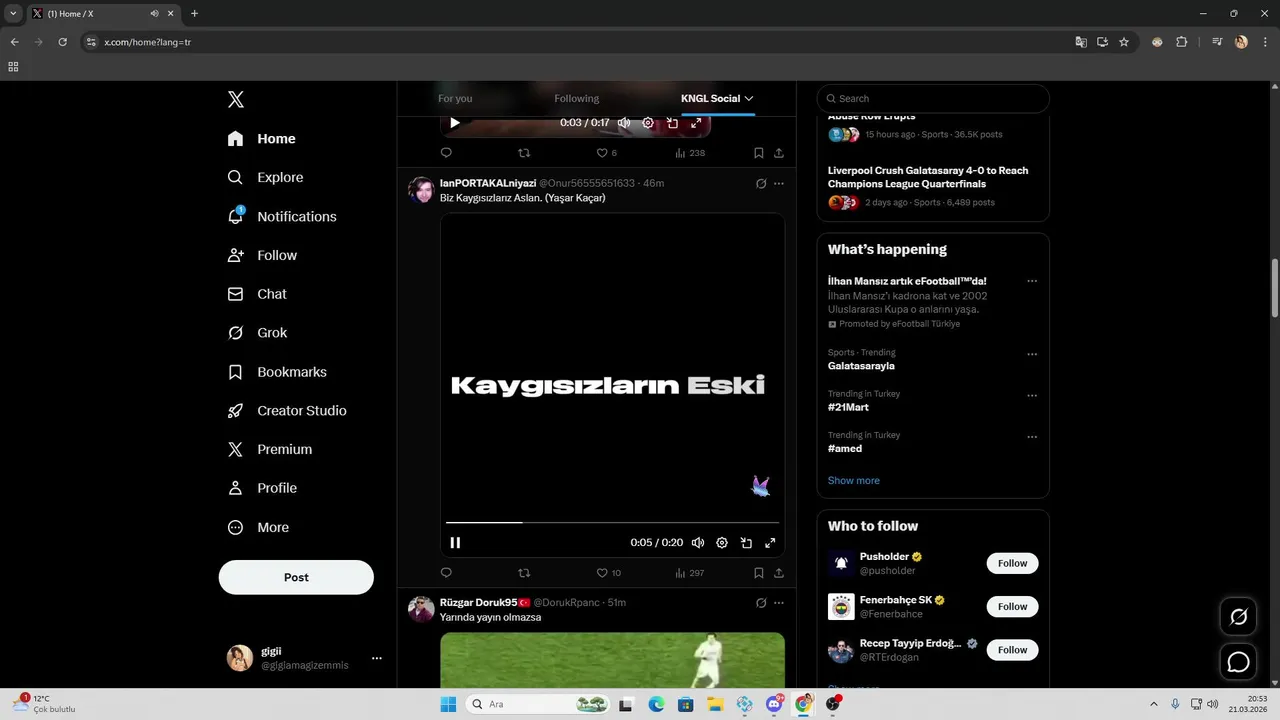Switch to the For you tab
The width and height of the screenshot is (1280, 720).
point(455,98)
